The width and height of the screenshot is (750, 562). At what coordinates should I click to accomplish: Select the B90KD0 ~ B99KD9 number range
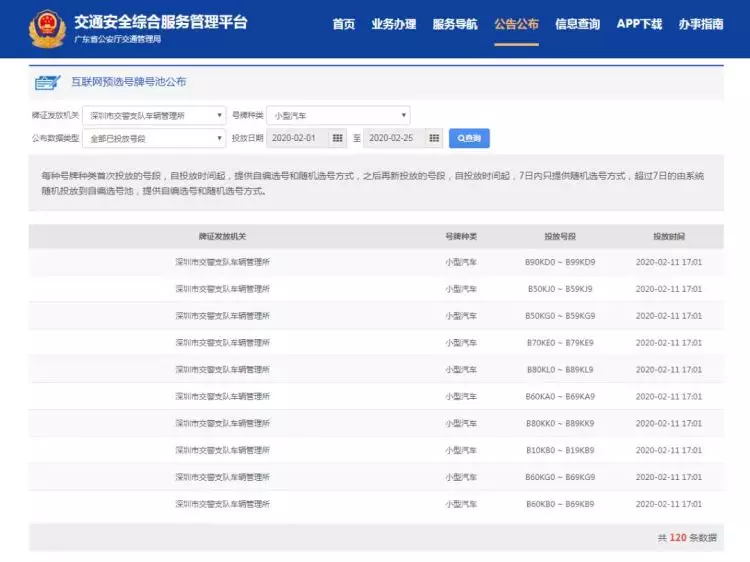click(560, 262)
